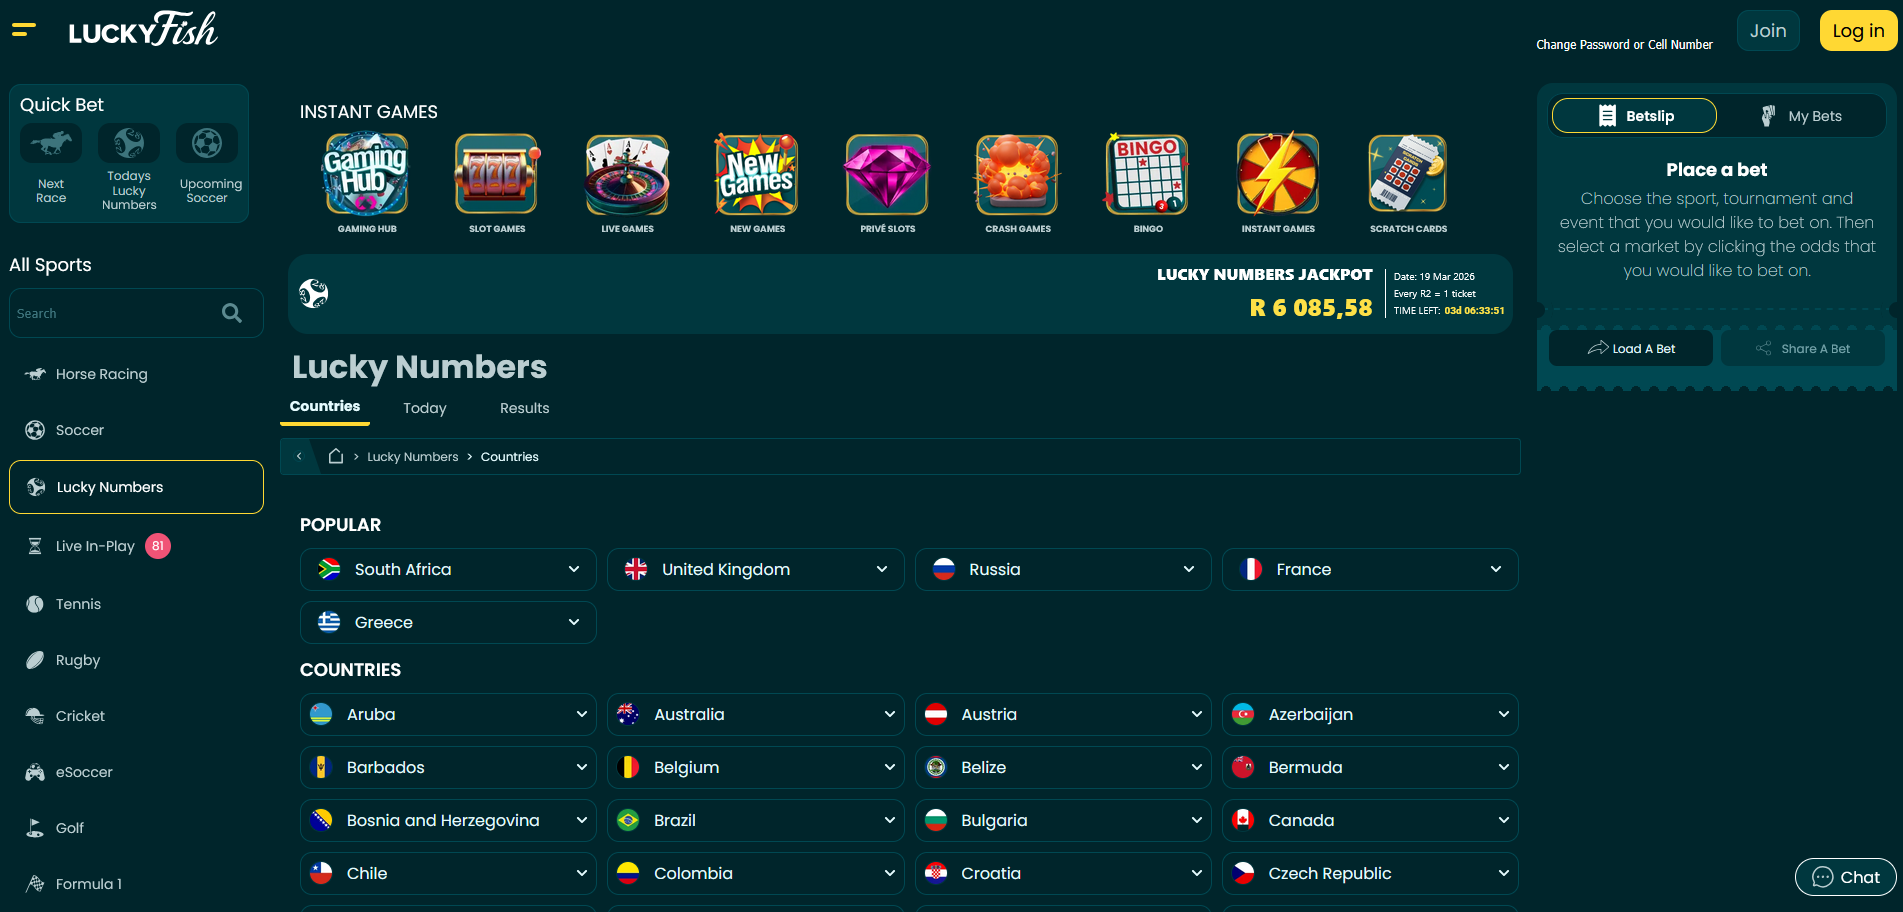Click the Log in button
Screen dimensions: 1903x912
click(1857, 31)
